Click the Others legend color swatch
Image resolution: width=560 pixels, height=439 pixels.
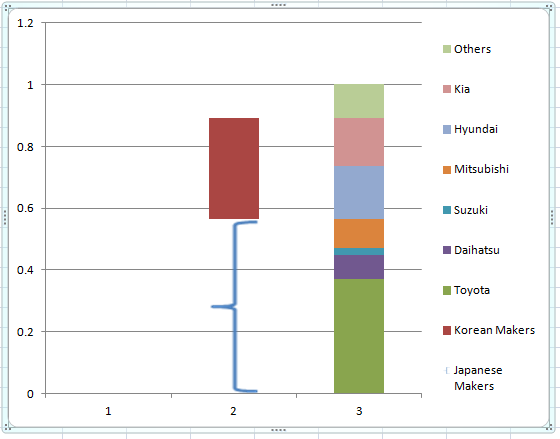pos(447,49)
